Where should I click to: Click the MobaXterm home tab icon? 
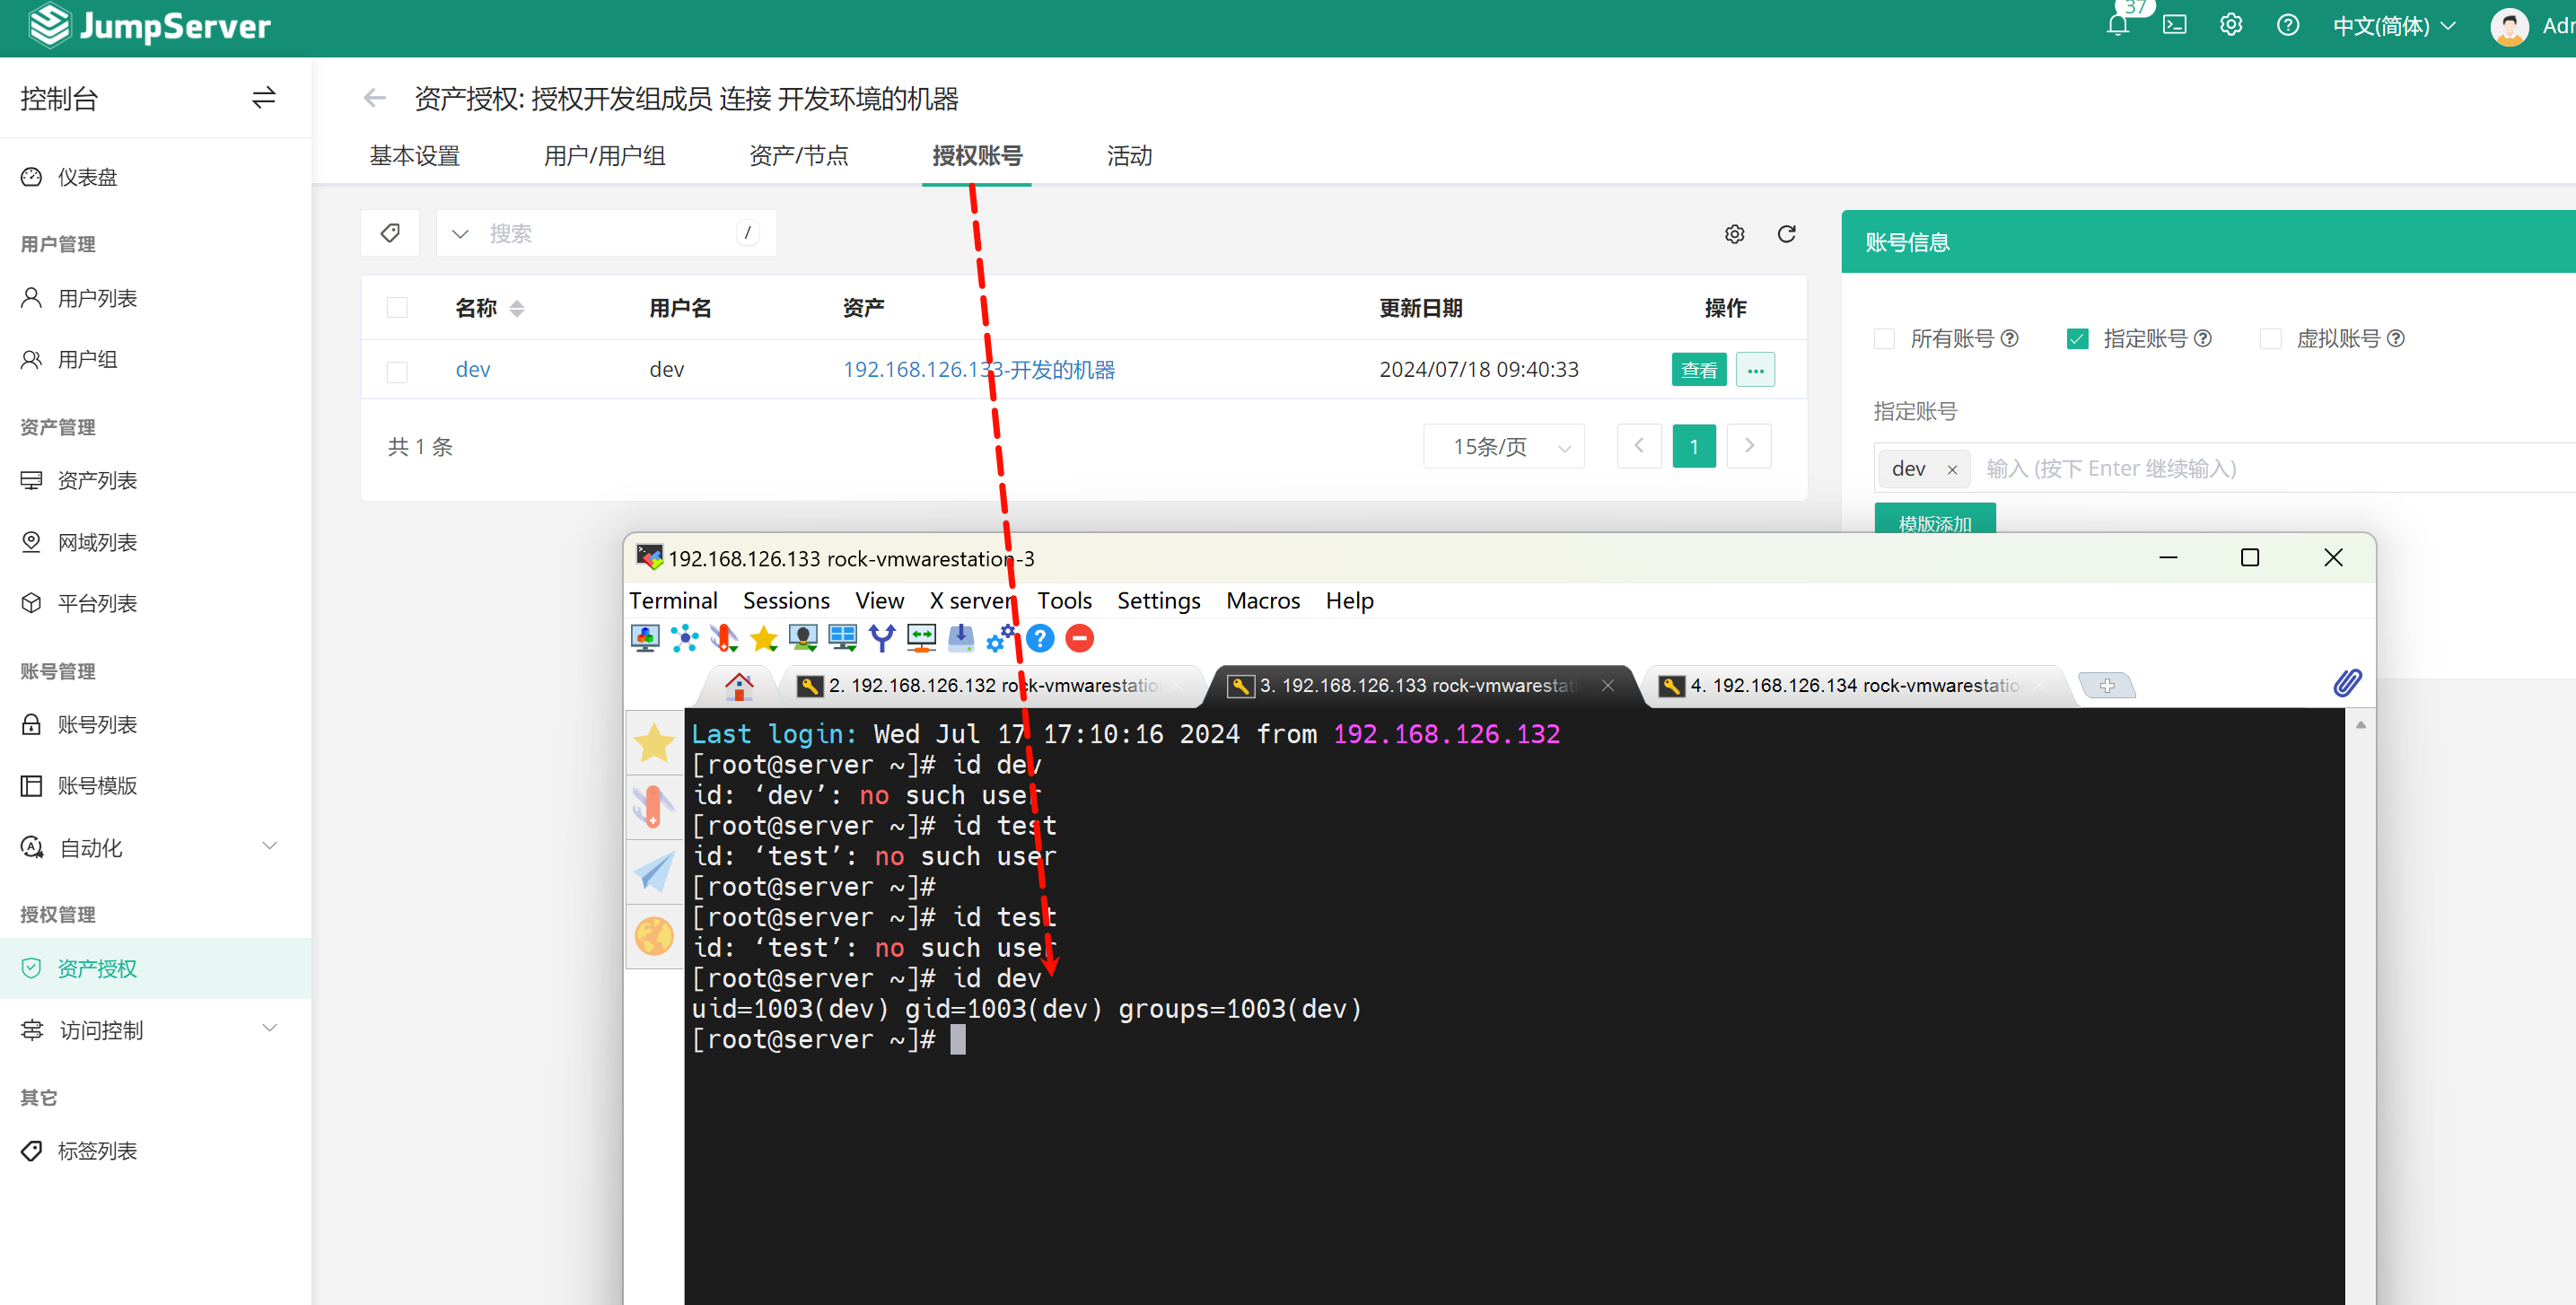739,686
